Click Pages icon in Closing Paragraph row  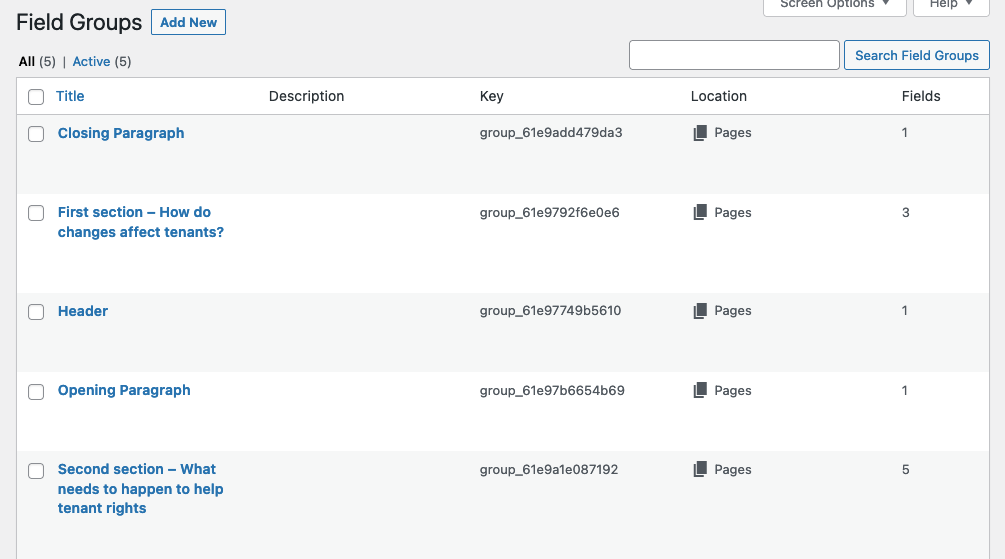tap(700, 133)
